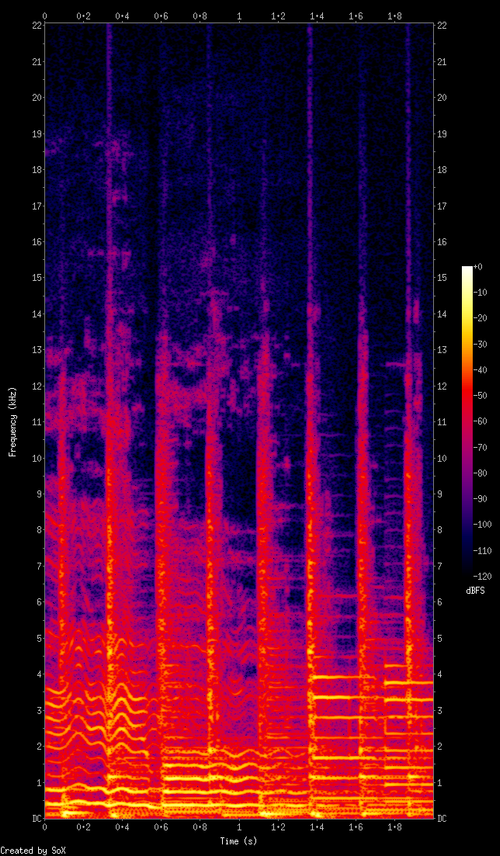Click the '-30' colour scale label
Image resolution: width=500 pixels, height=856 pixels.
point(481,344)
